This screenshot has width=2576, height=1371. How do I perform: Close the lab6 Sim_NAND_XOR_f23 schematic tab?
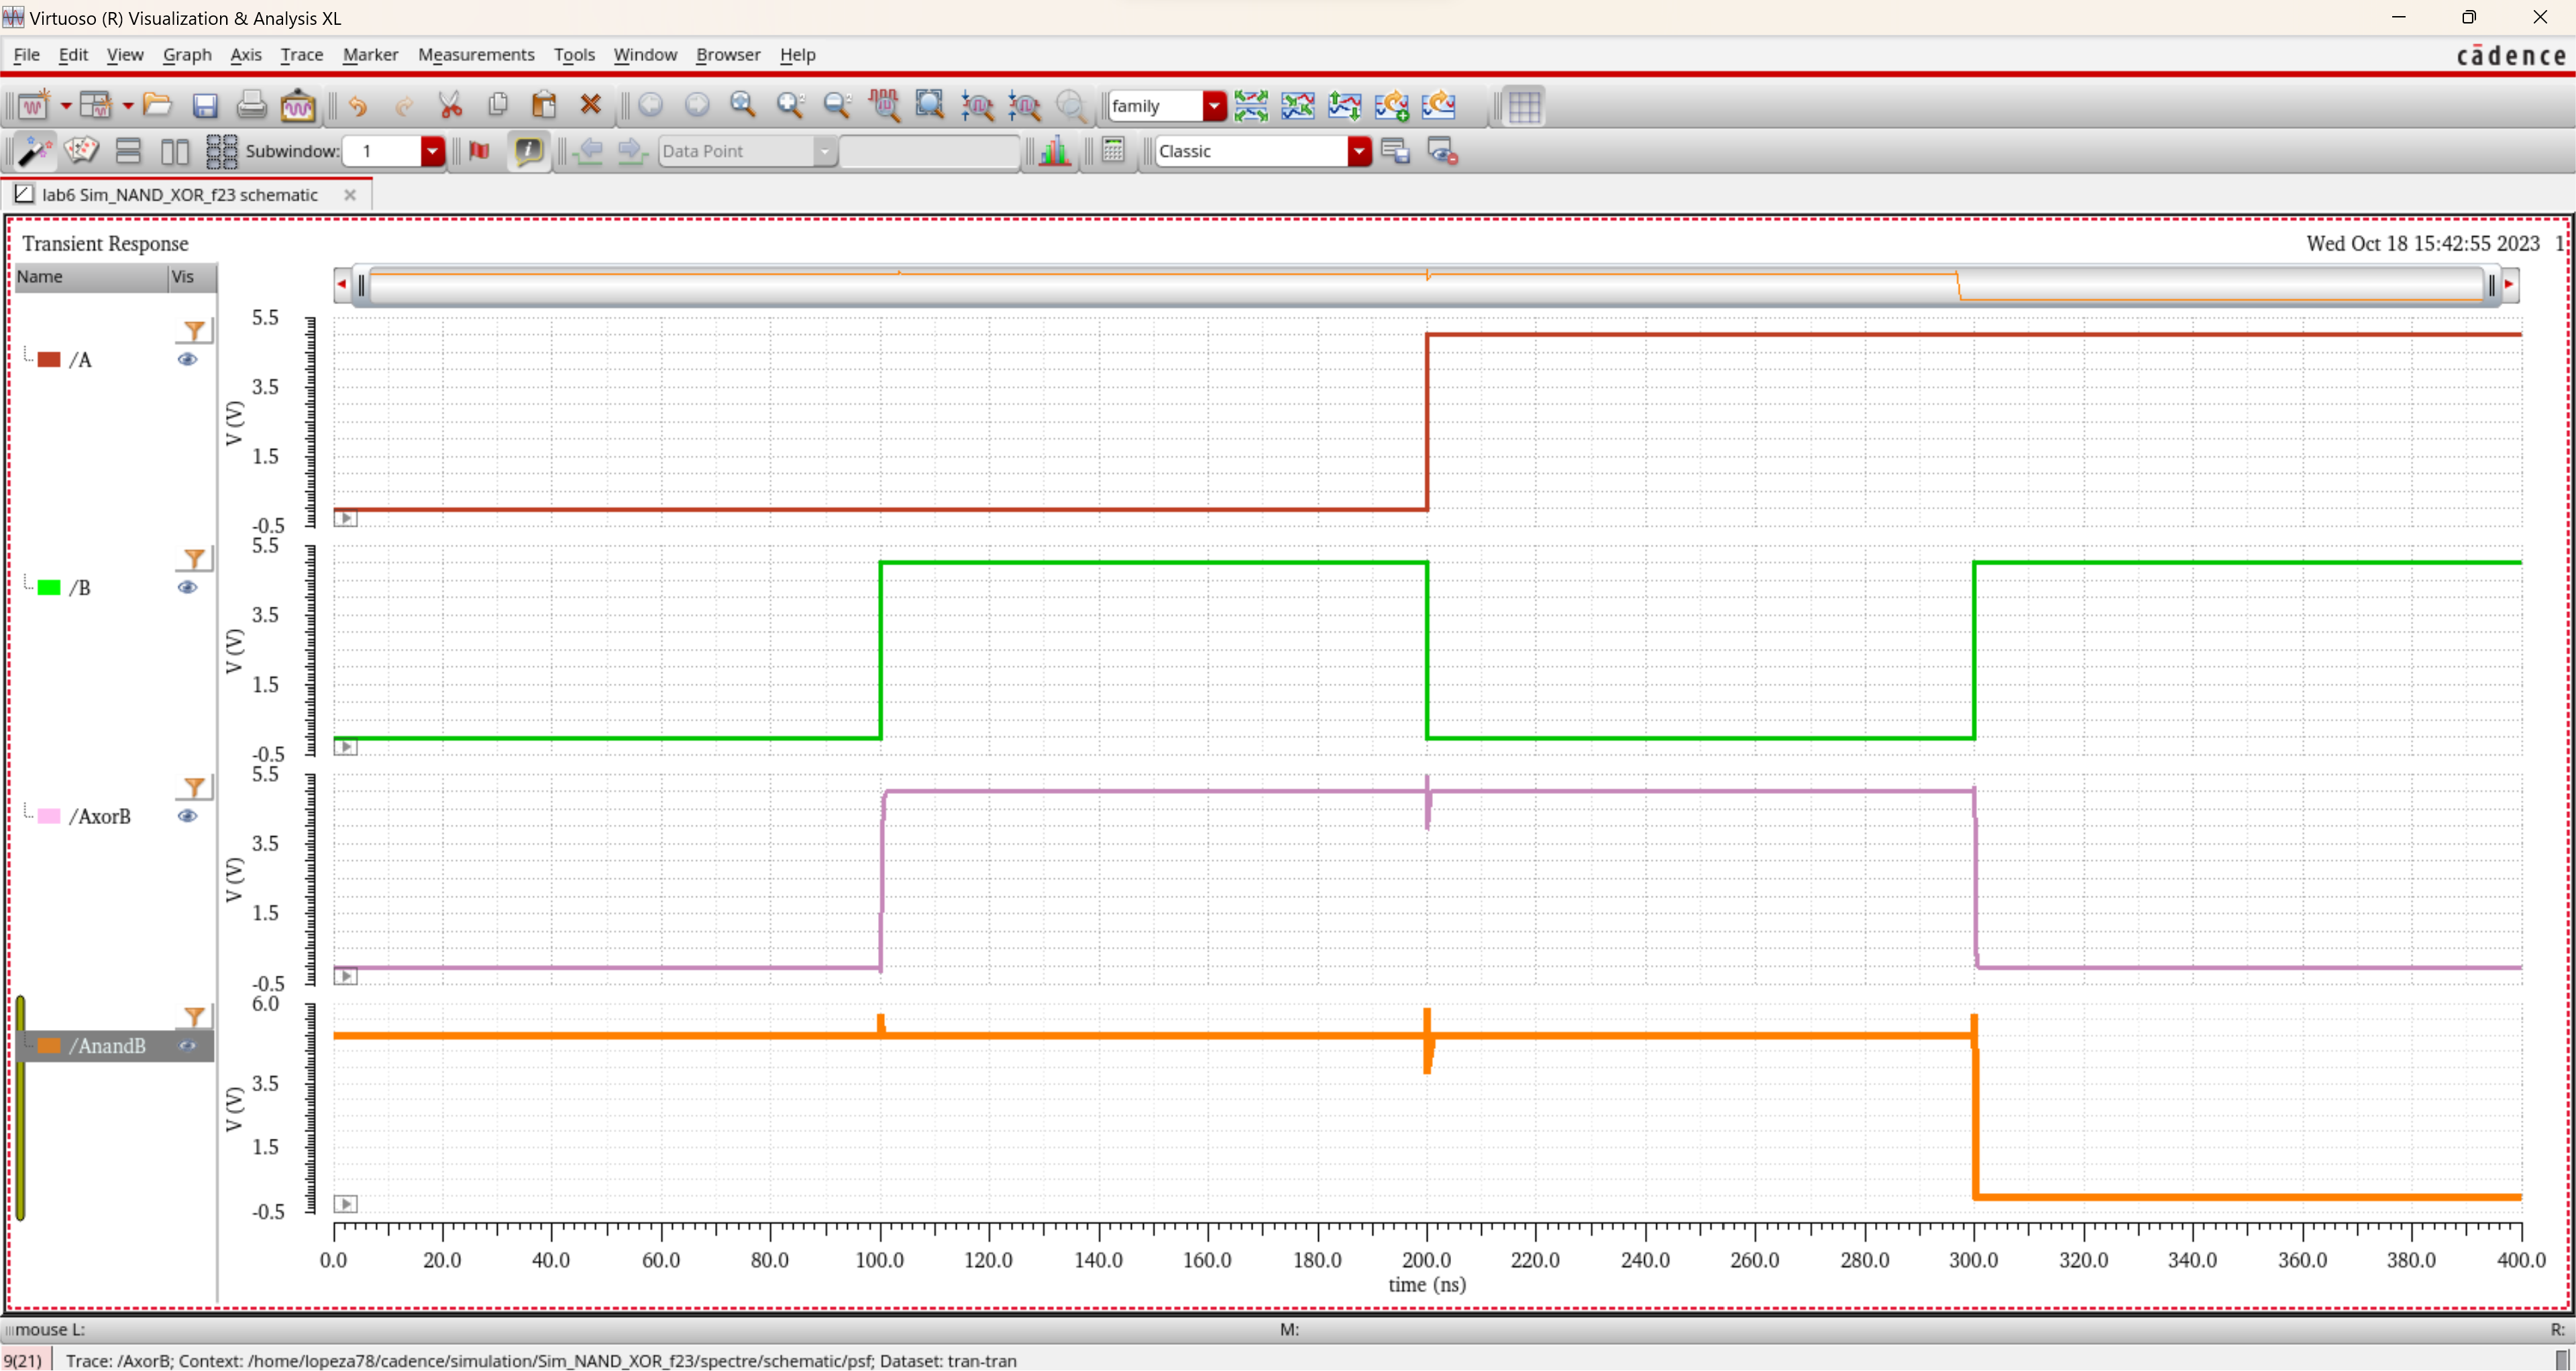pos(350,195)
